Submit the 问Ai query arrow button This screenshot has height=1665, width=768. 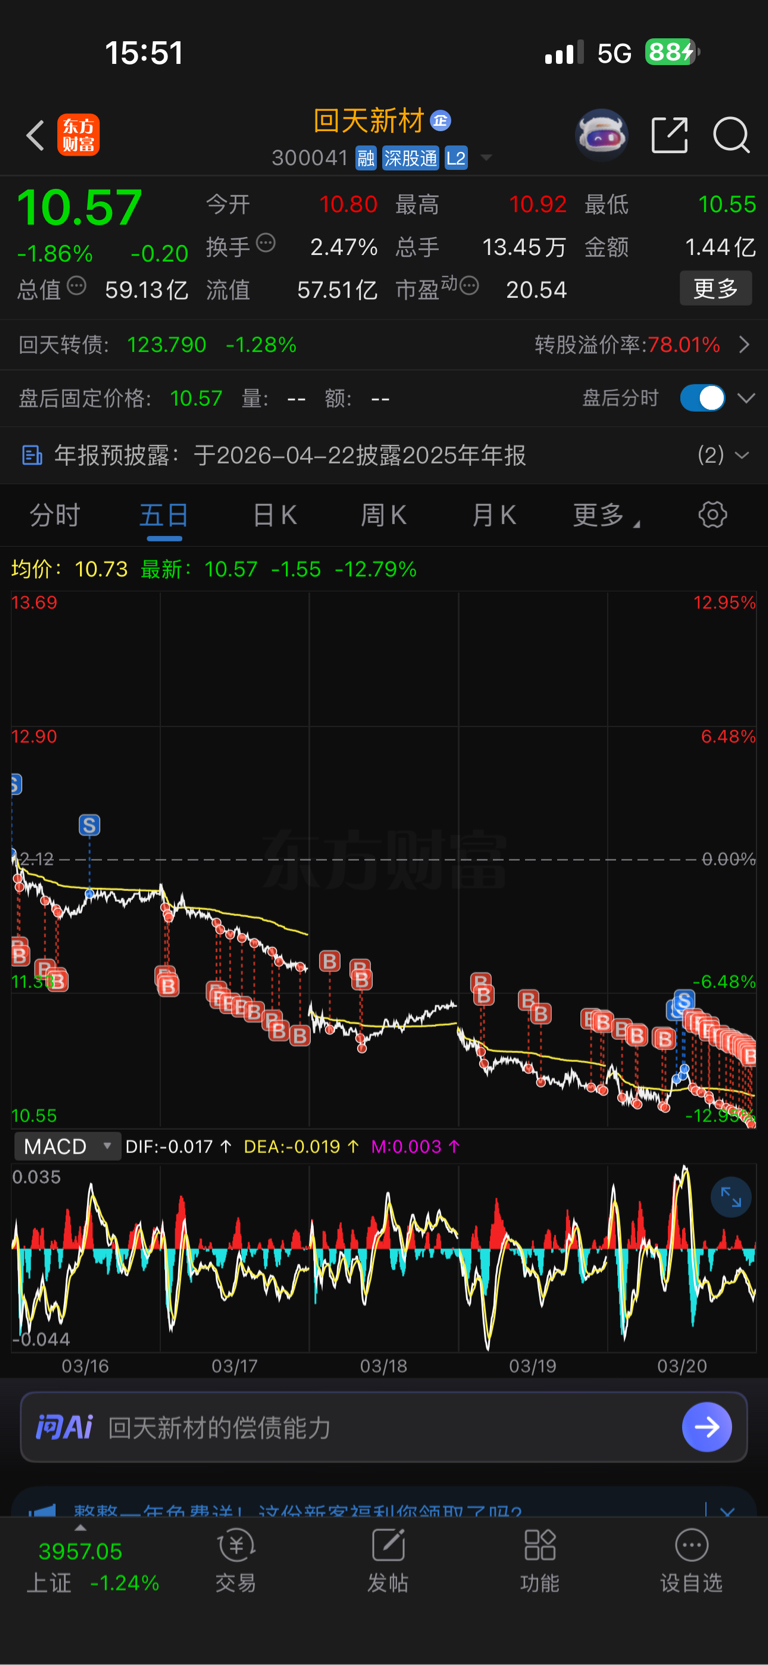point(707,1427)
